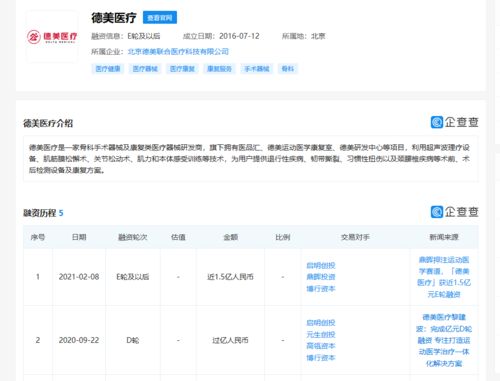Open the 高瓴资本 investor link
Screen dimensions: 500x381
321,346
